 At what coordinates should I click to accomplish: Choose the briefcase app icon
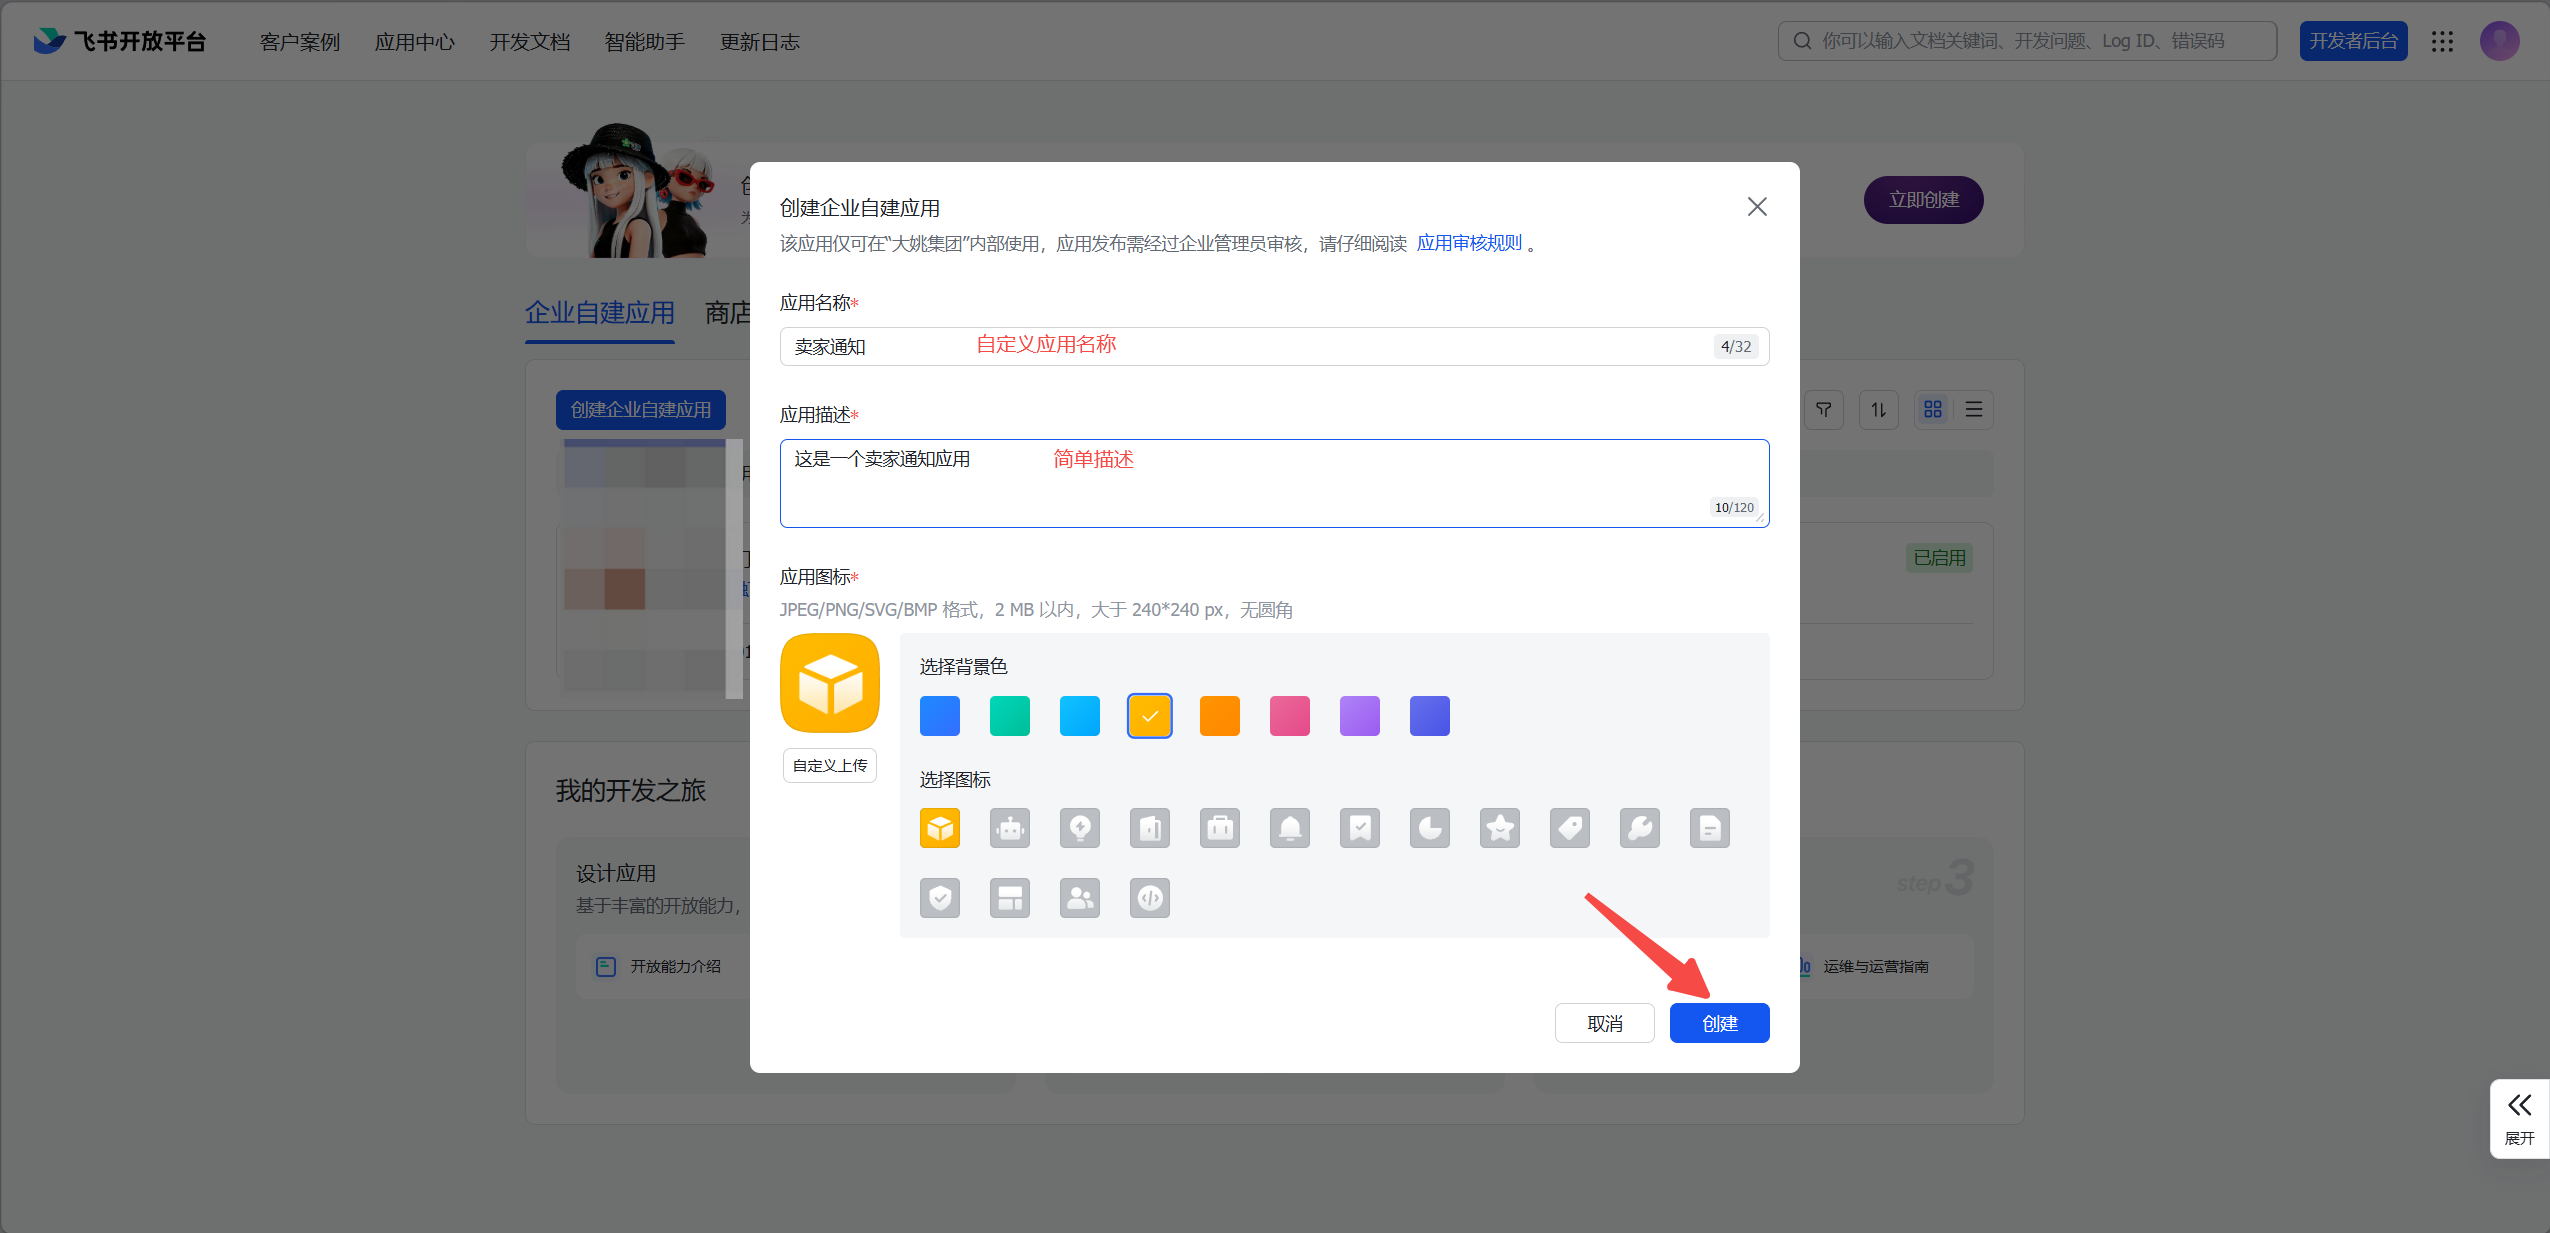1220,828
